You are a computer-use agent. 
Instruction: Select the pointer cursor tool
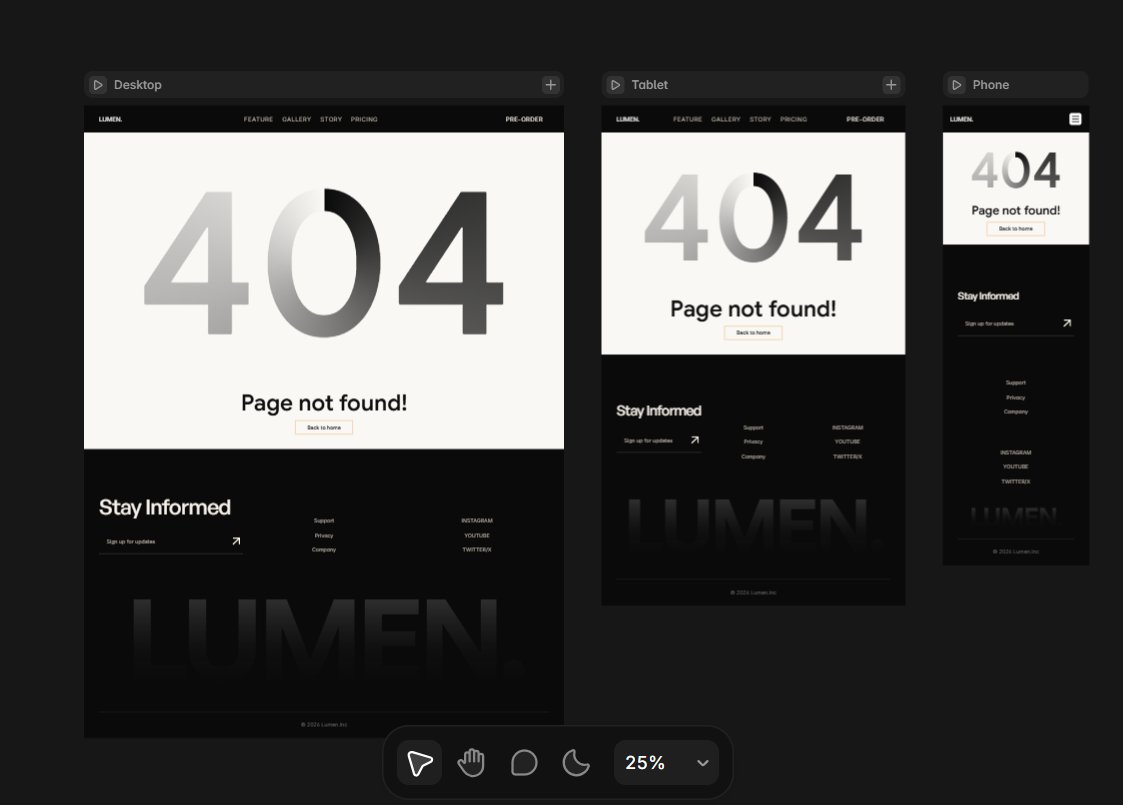point(420,763)
